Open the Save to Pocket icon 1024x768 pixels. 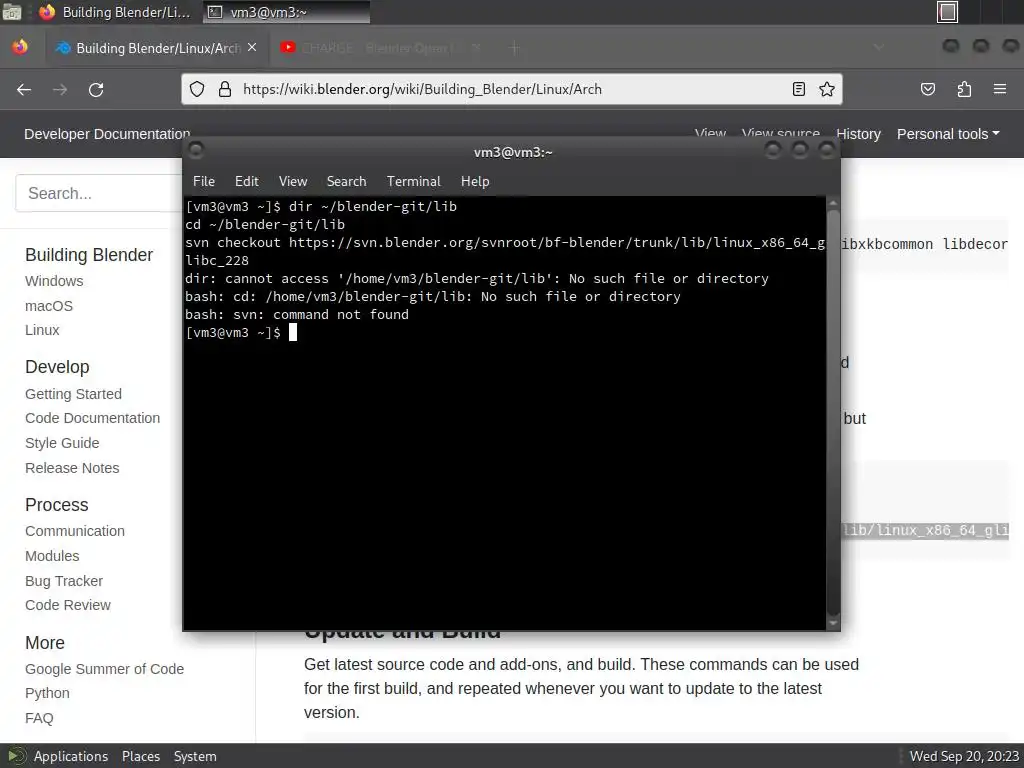(928, 89)
